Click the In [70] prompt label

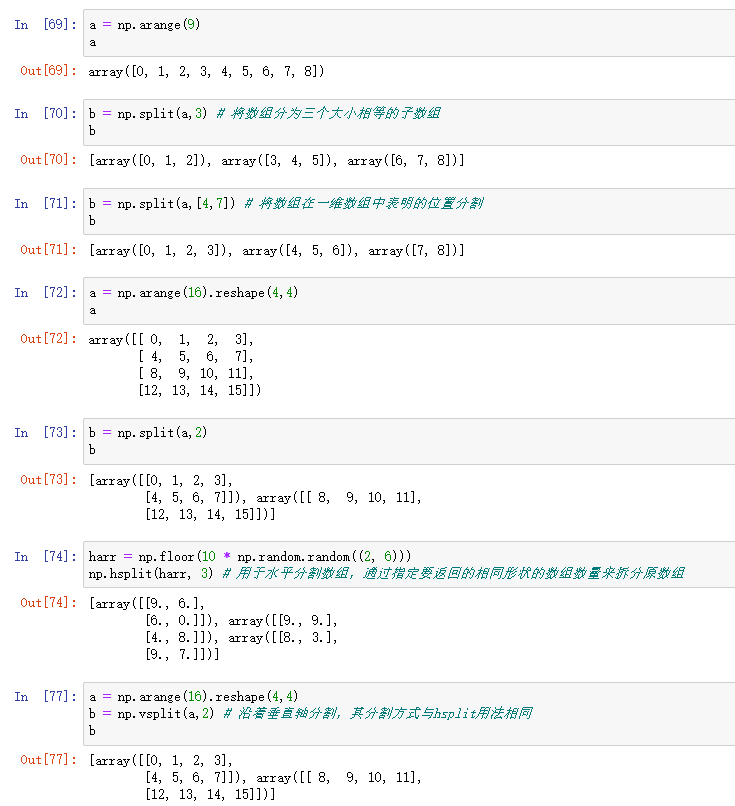(x=45, y=114)
